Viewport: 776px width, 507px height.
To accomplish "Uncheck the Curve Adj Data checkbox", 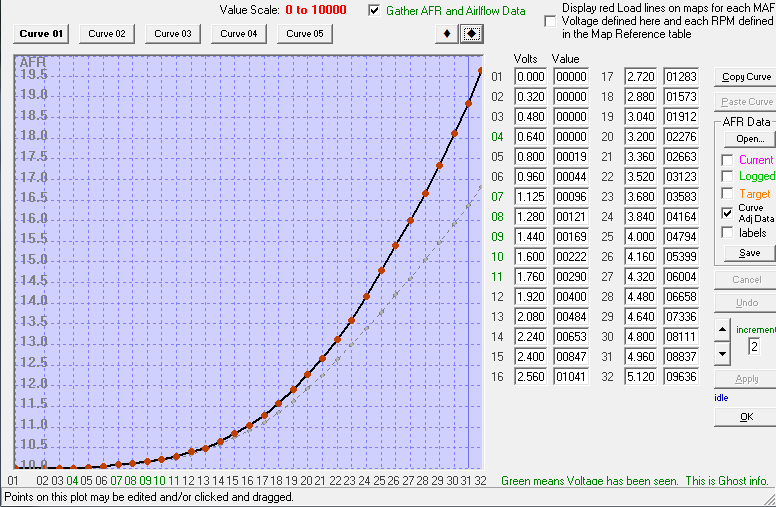I will [727, 213].
